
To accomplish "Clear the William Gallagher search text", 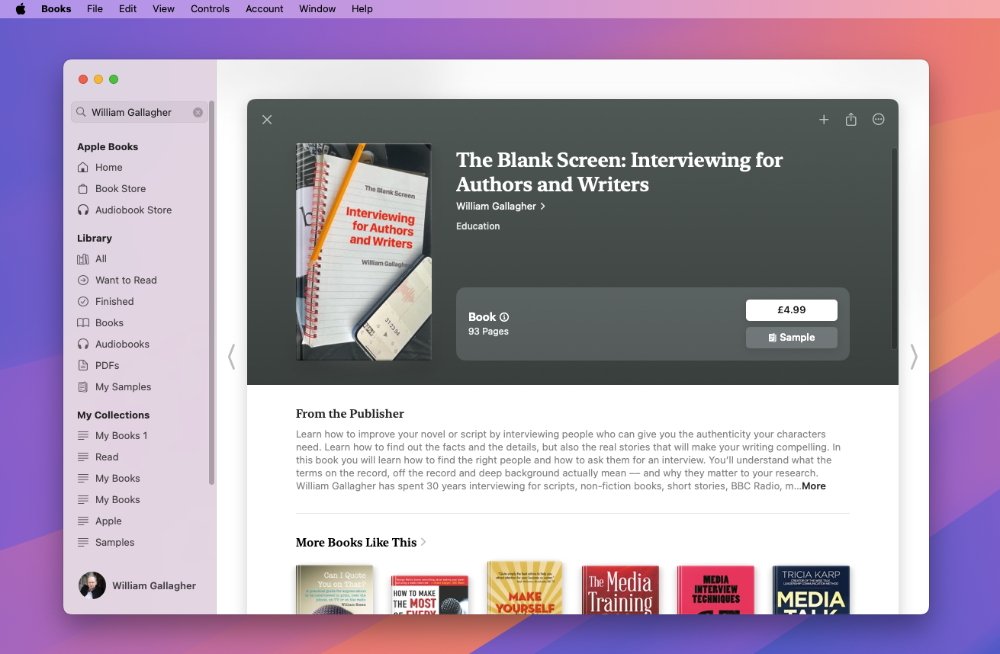I will tap(198, 112).
